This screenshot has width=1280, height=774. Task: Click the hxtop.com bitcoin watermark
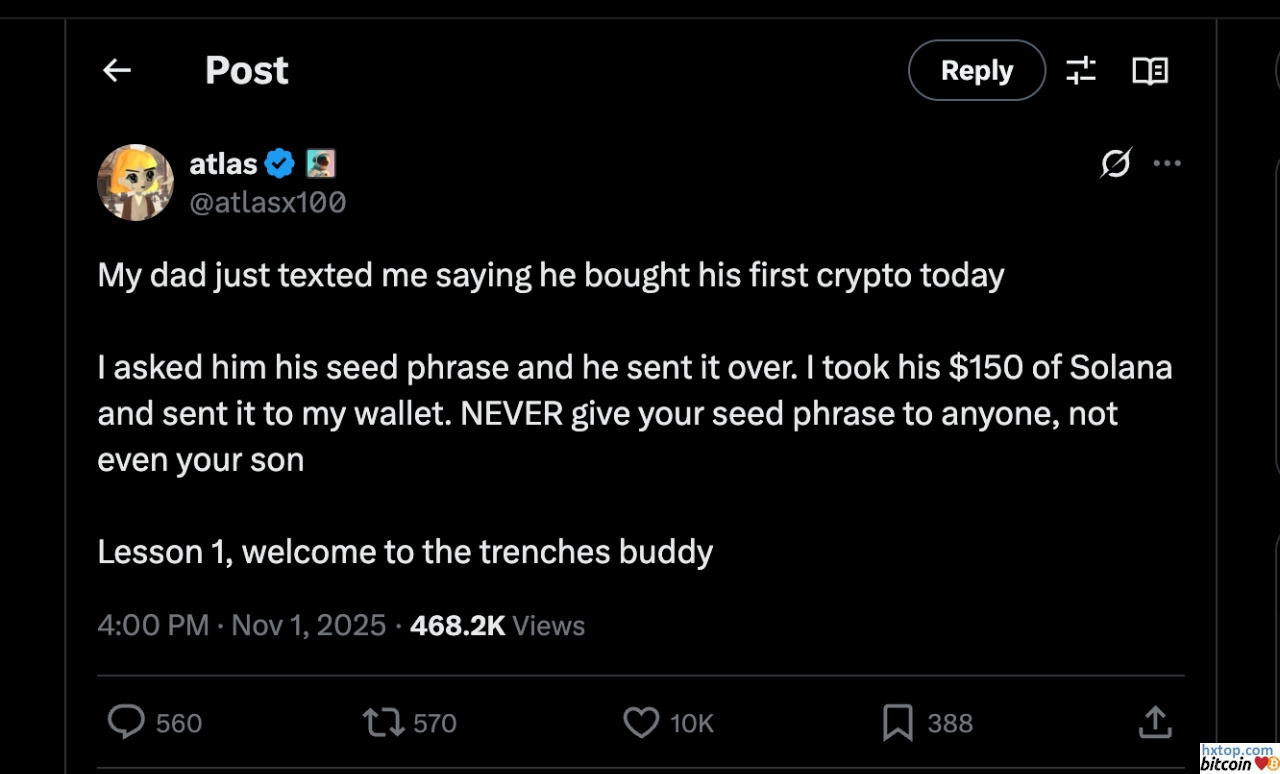(1238, 757)
